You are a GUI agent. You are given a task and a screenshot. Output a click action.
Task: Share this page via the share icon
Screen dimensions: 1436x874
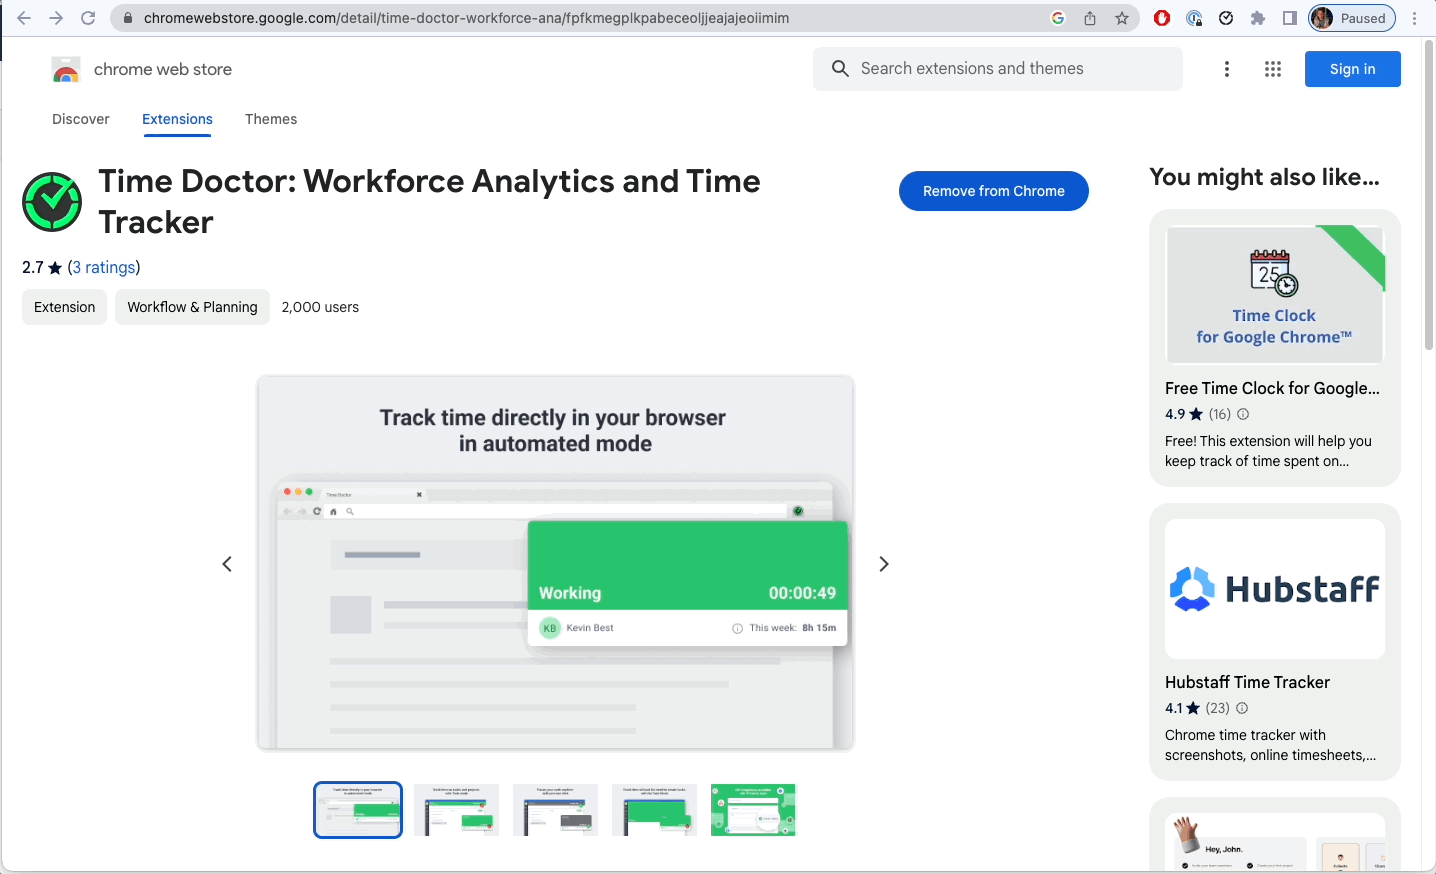click(x=1090, y=18)
